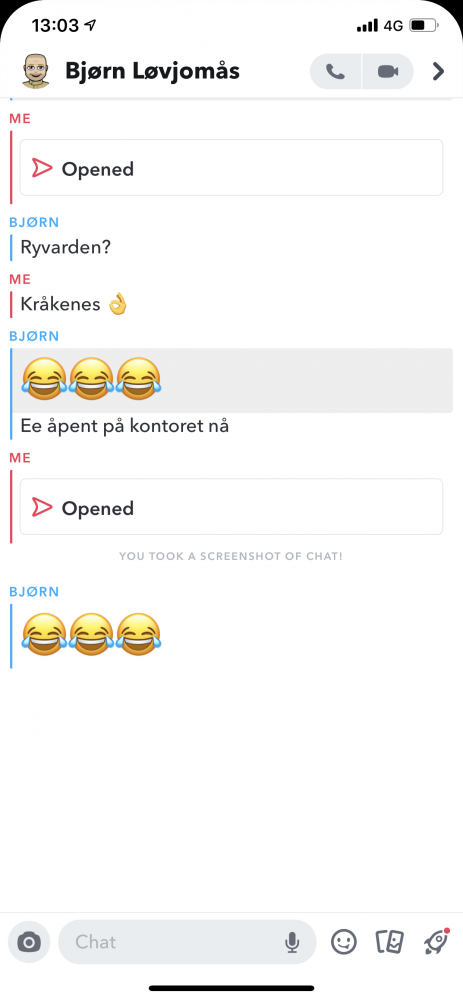Start a voice call with Bjørn
This screenshot has height=1000, width=463.
[335, 71]
